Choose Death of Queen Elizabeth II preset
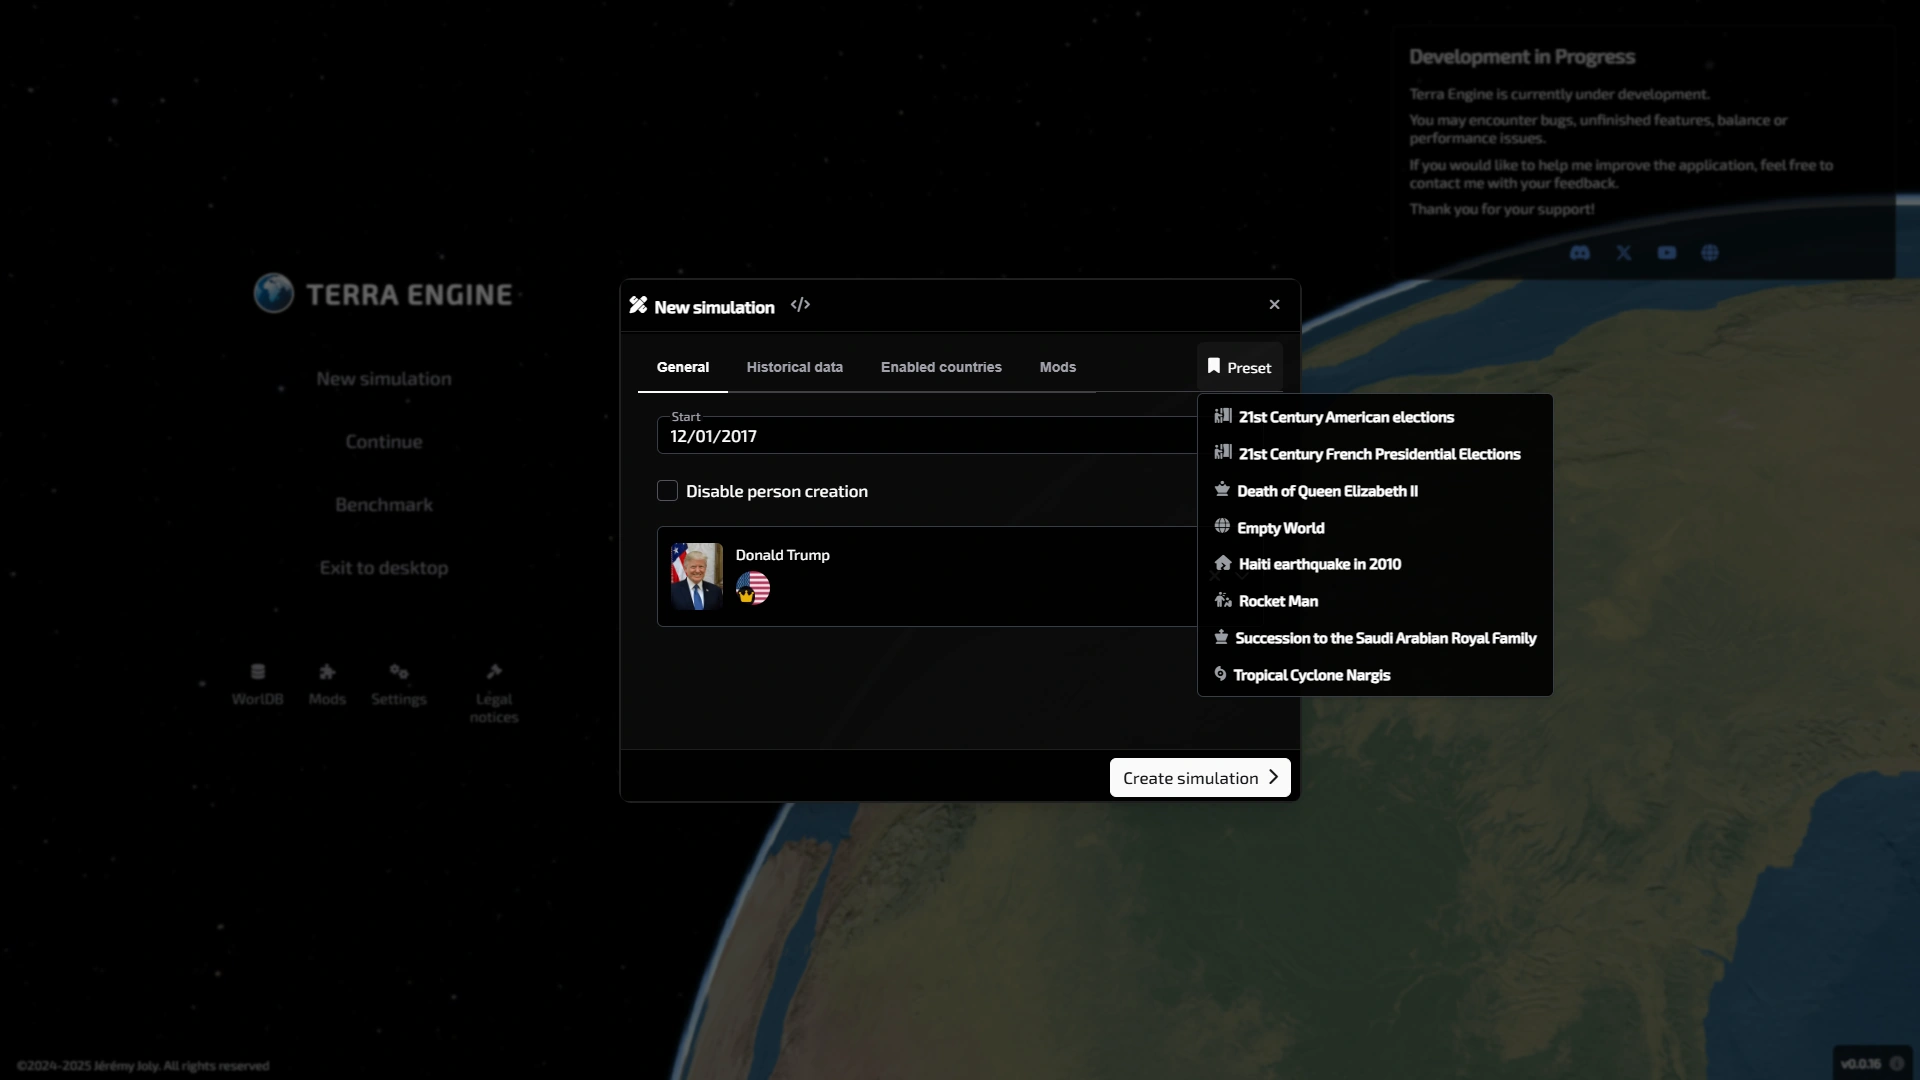 point(1375,491)
